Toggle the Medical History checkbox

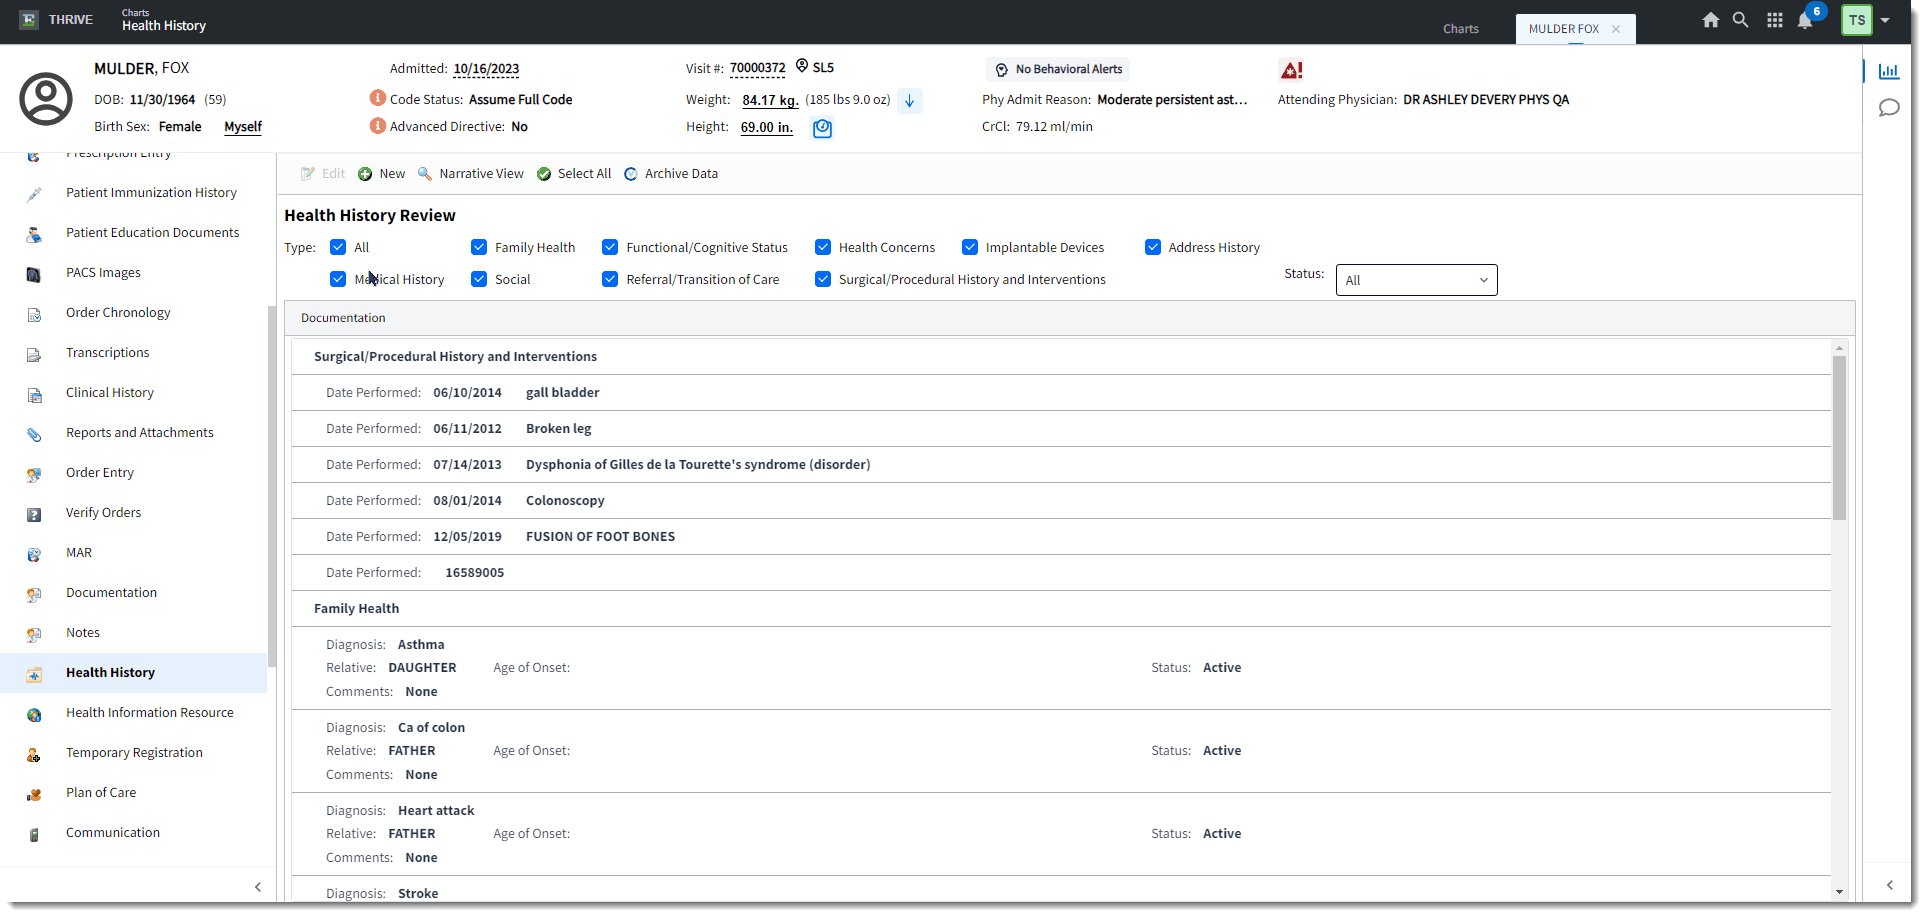(x=338, y=279)
